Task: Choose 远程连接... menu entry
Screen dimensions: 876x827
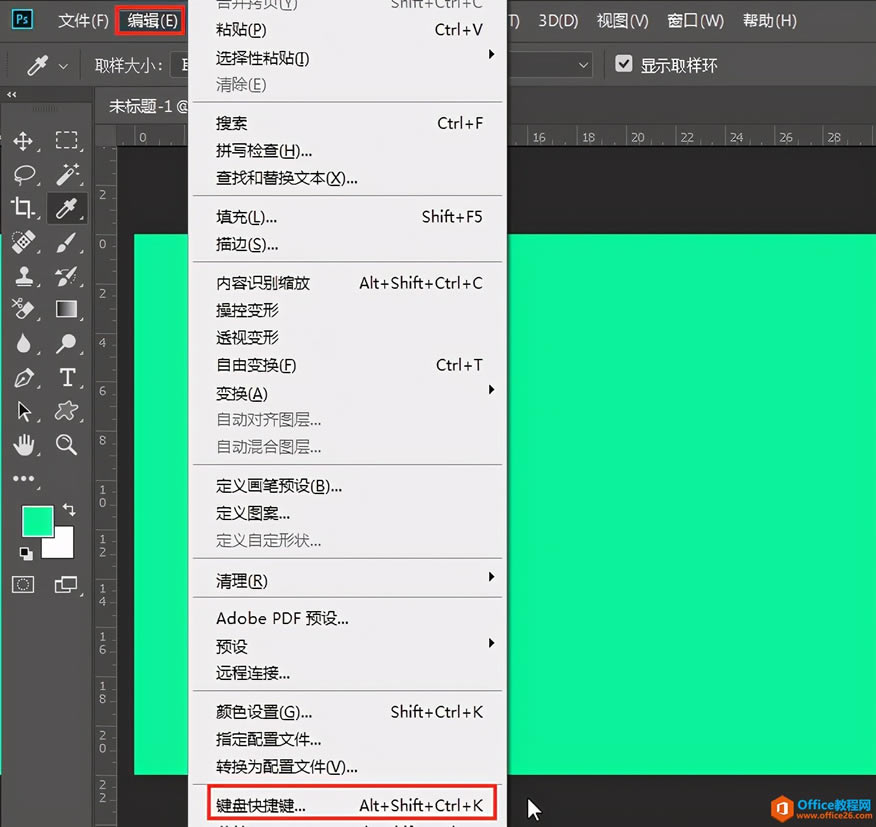Action: pos(347,673)
